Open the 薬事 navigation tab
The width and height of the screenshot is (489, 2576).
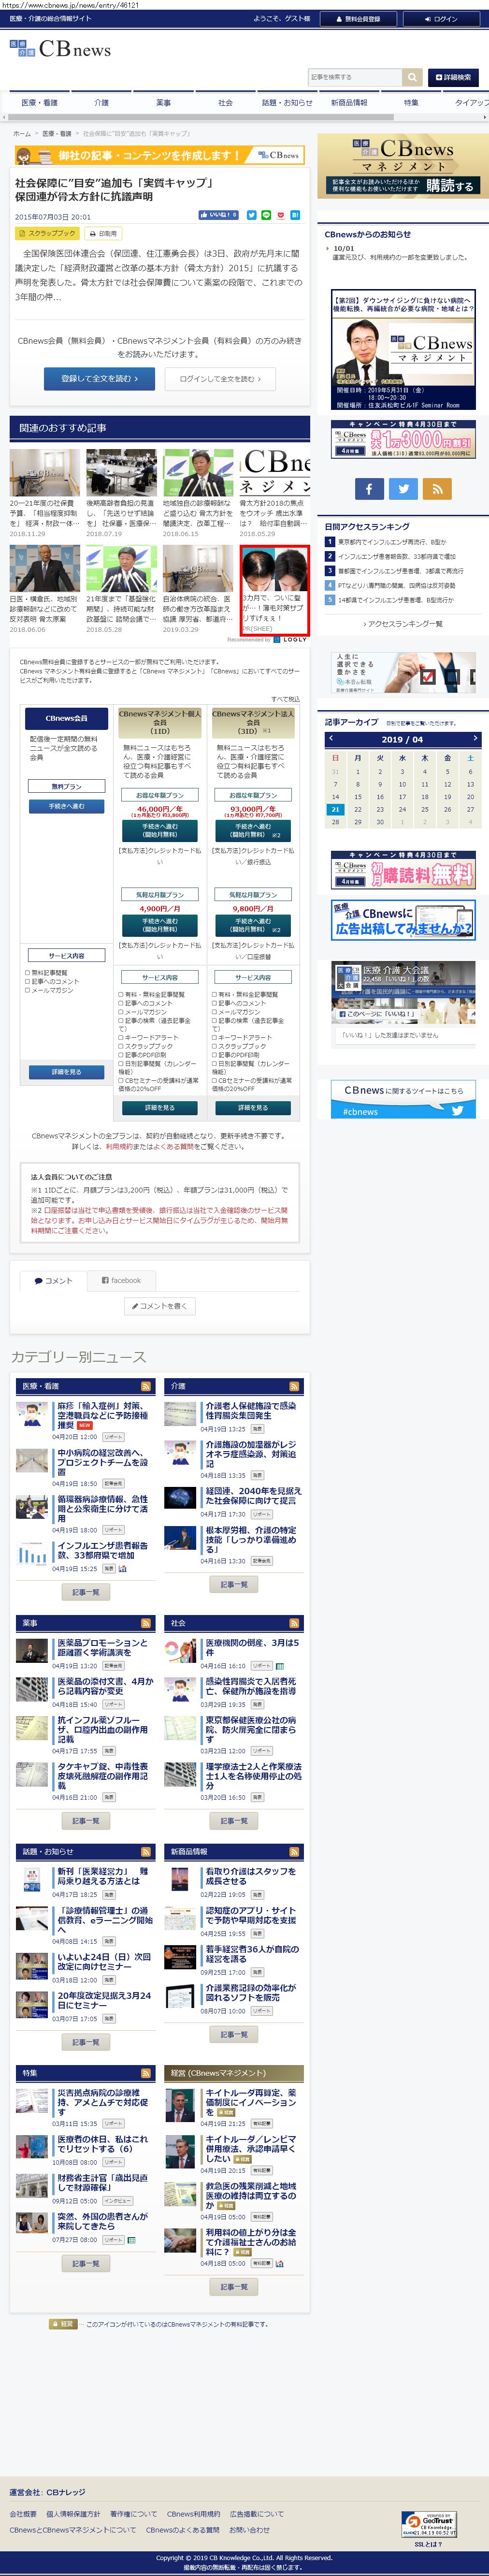pyautogui.click(x=163, y=102)
